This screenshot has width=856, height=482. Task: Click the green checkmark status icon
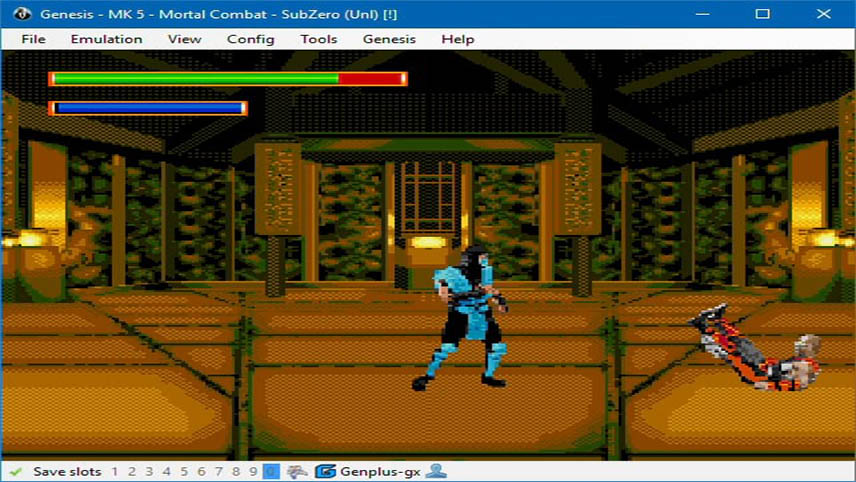click(15, 472)
